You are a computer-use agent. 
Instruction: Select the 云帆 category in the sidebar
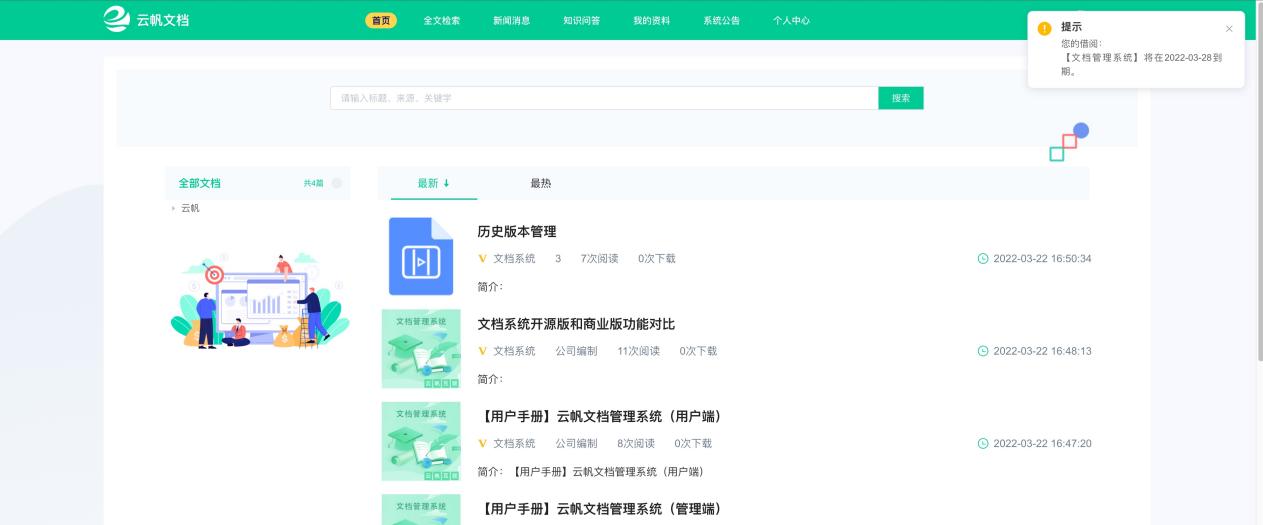[190, 208]
